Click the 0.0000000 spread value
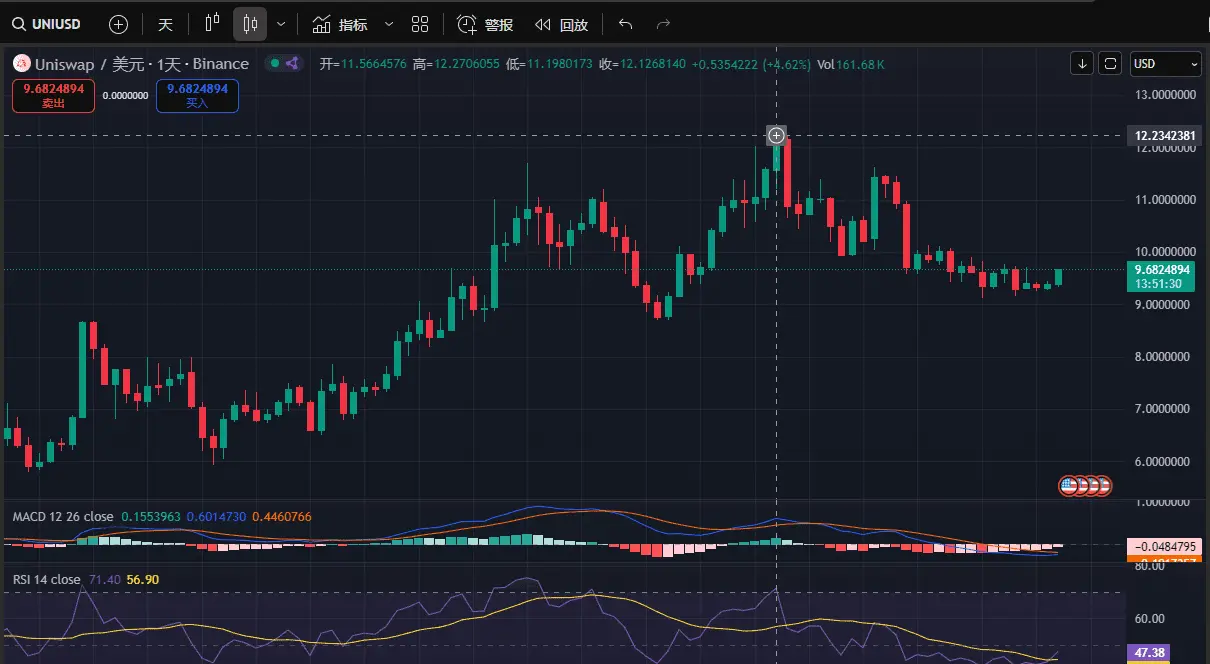The image size is (1210, 664). coord(125,96)
